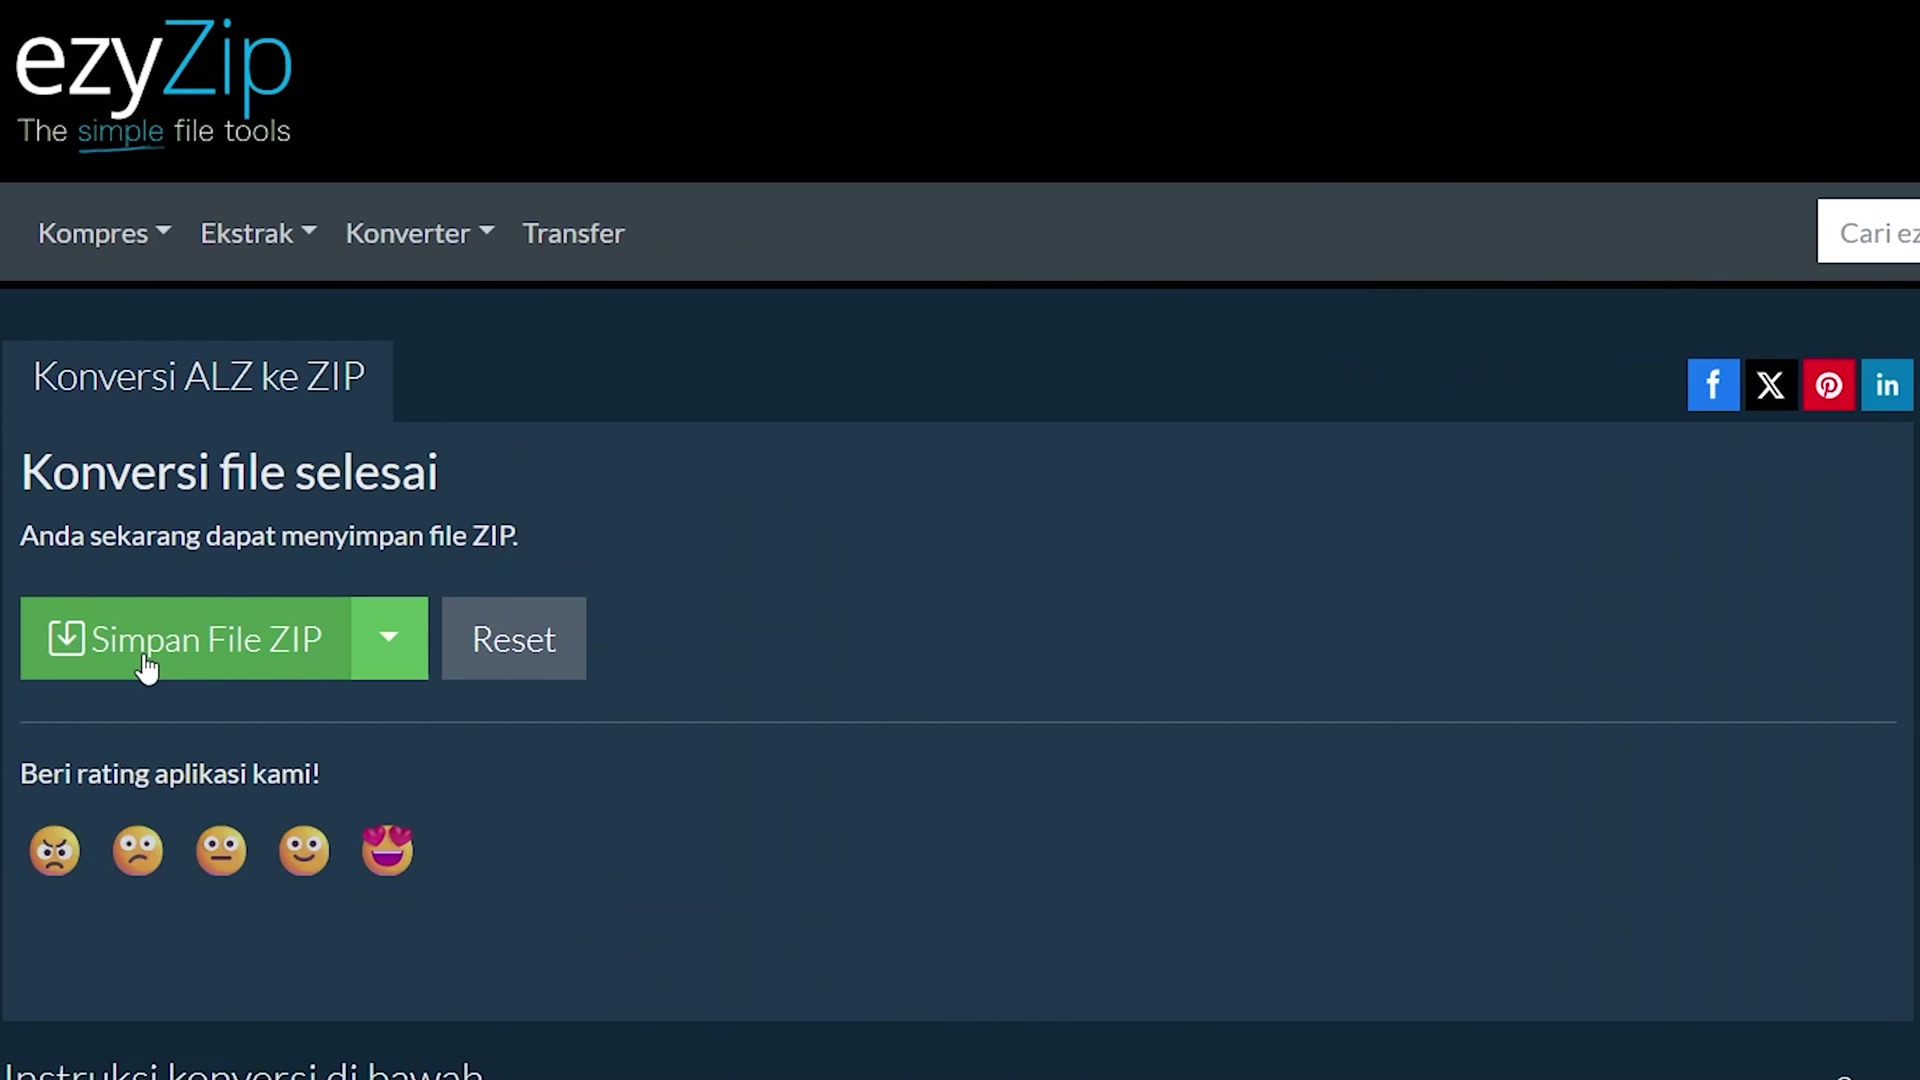Share page on LinkedIn icon
Image resolution: width=1920 pixels, height=1080 pixels.
coord(1887,385)
